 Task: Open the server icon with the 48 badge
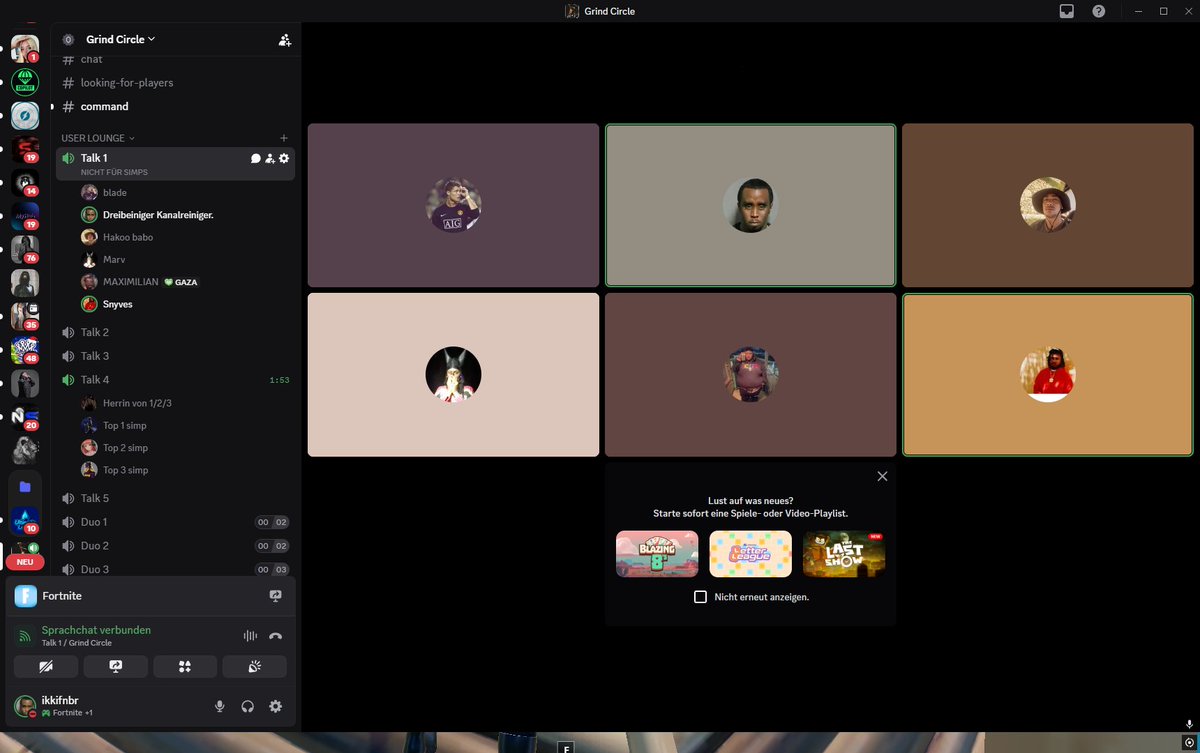click(x=25, y=350)
